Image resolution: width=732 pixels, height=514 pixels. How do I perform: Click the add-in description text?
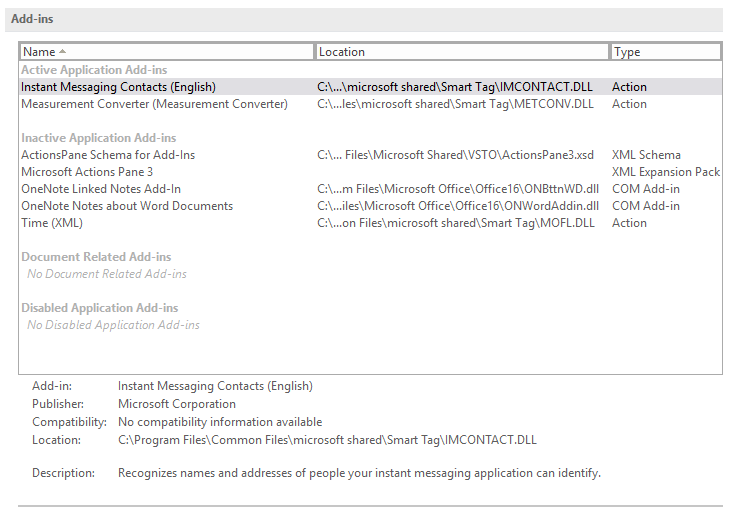359,473
